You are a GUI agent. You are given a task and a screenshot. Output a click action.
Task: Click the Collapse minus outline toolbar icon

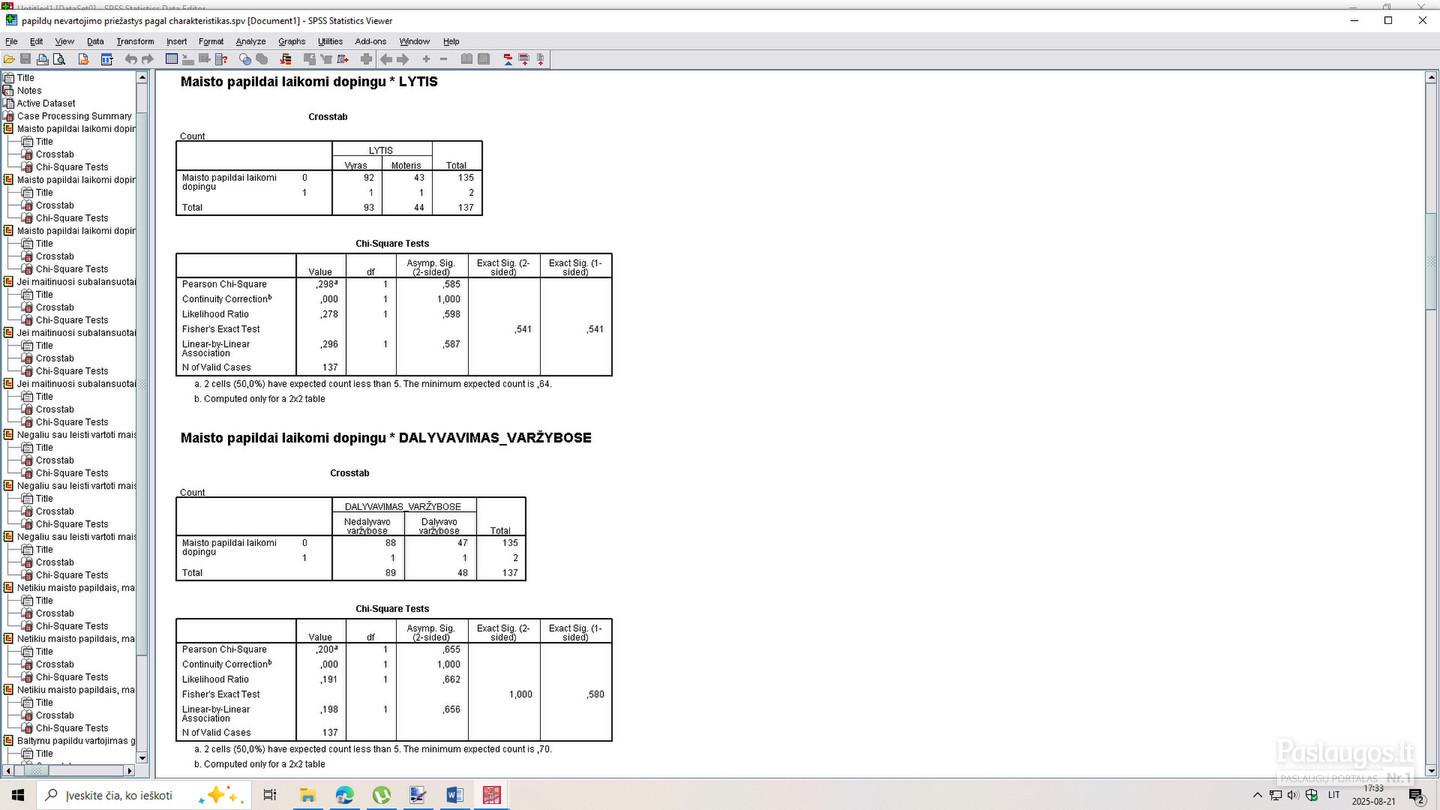(x=443, y=60)
